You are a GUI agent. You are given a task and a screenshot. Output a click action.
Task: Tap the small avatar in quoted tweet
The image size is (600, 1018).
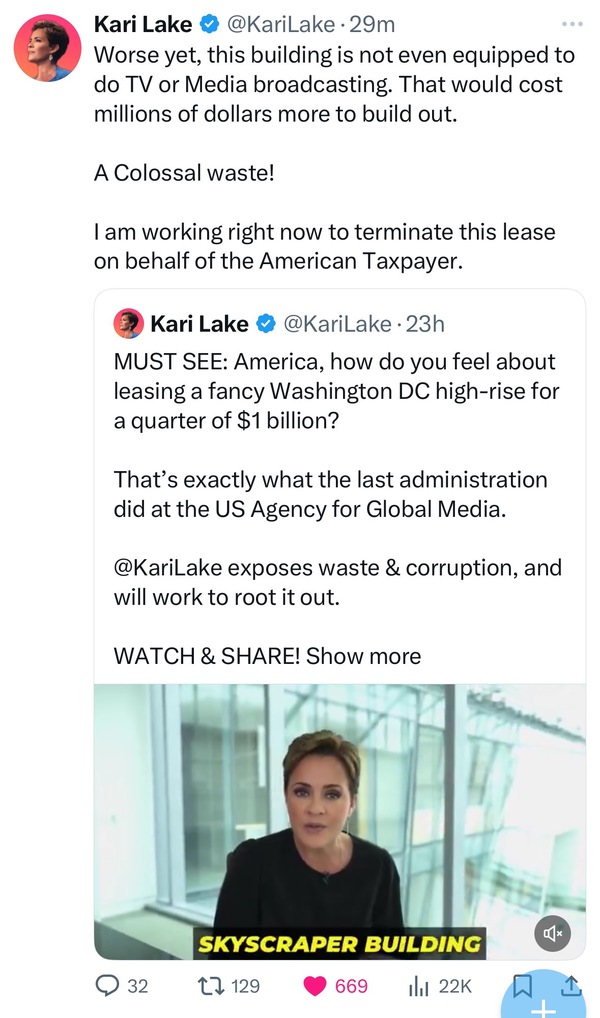point(128,323)
